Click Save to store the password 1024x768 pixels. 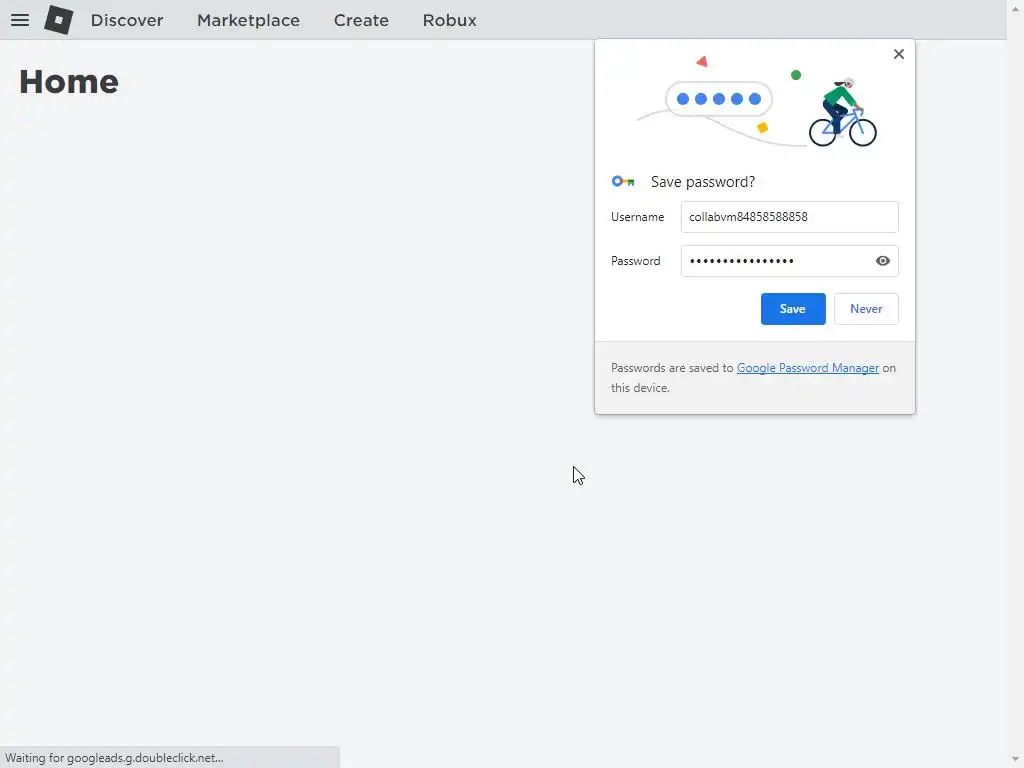point(793,309)
